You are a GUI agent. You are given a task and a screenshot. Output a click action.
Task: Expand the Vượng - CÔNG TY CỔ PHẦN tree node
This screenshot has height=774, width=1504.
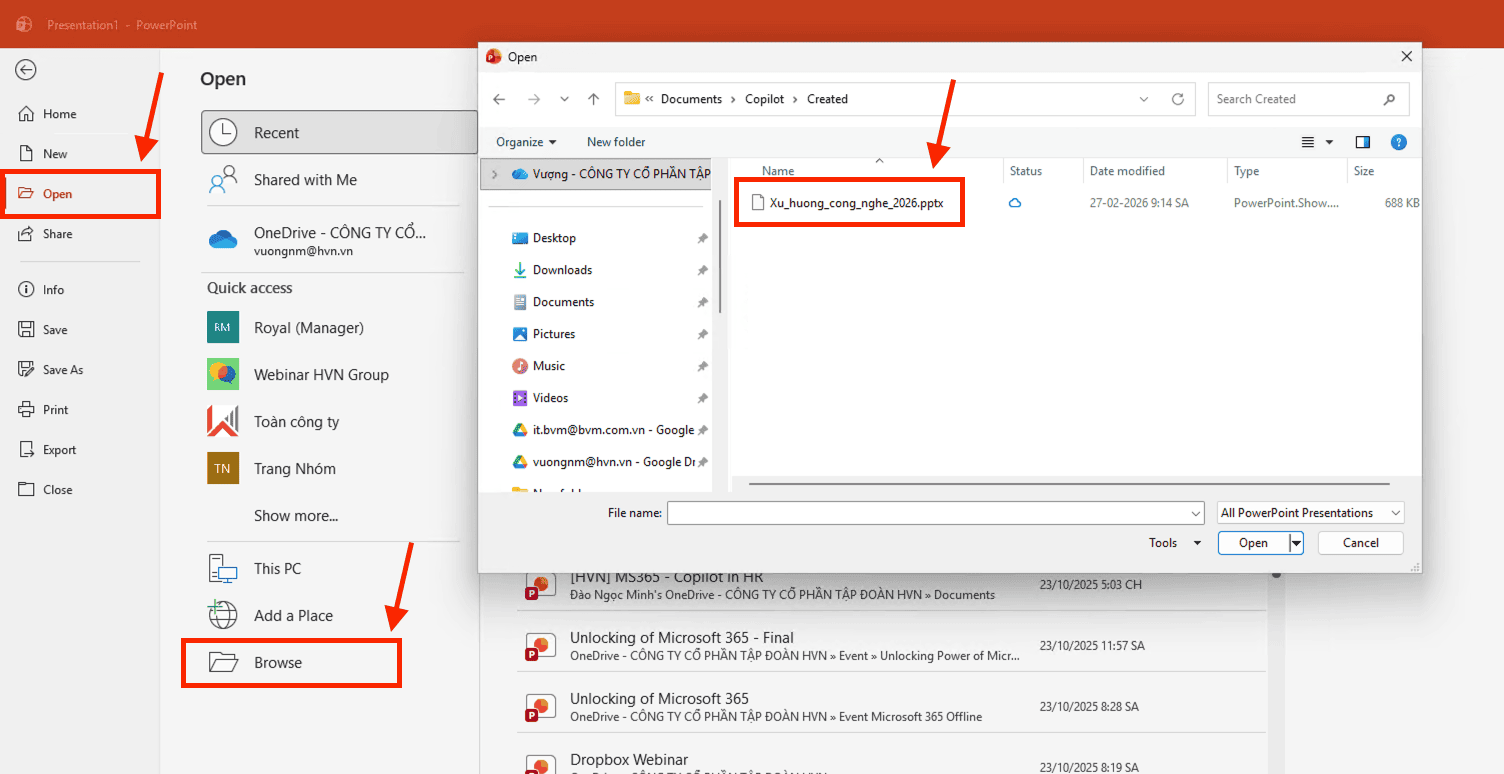coord(494,174)
